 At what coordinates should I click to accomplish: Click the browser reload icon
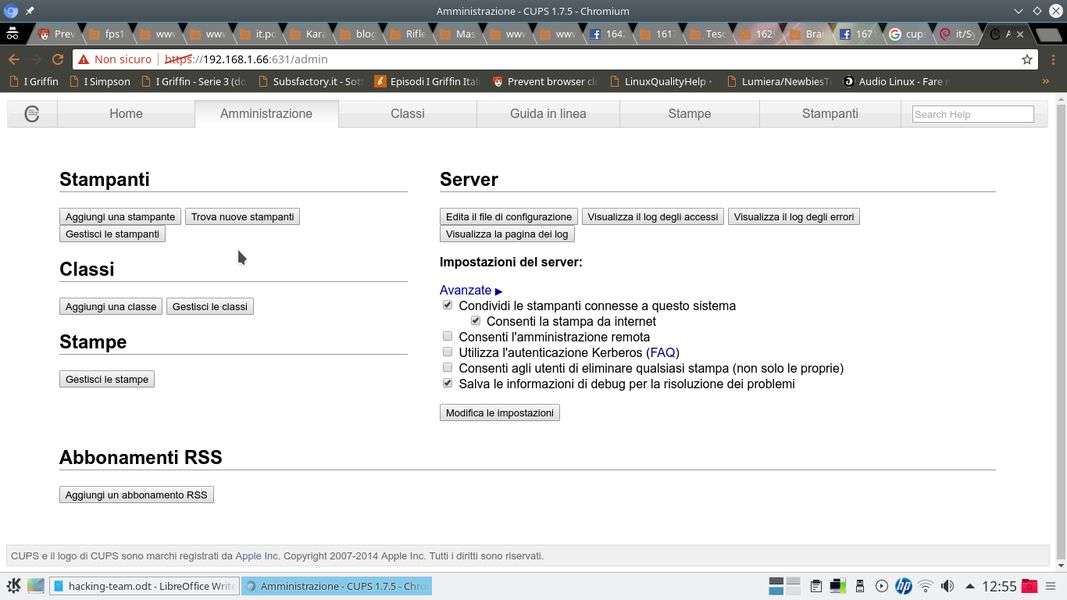57,59
